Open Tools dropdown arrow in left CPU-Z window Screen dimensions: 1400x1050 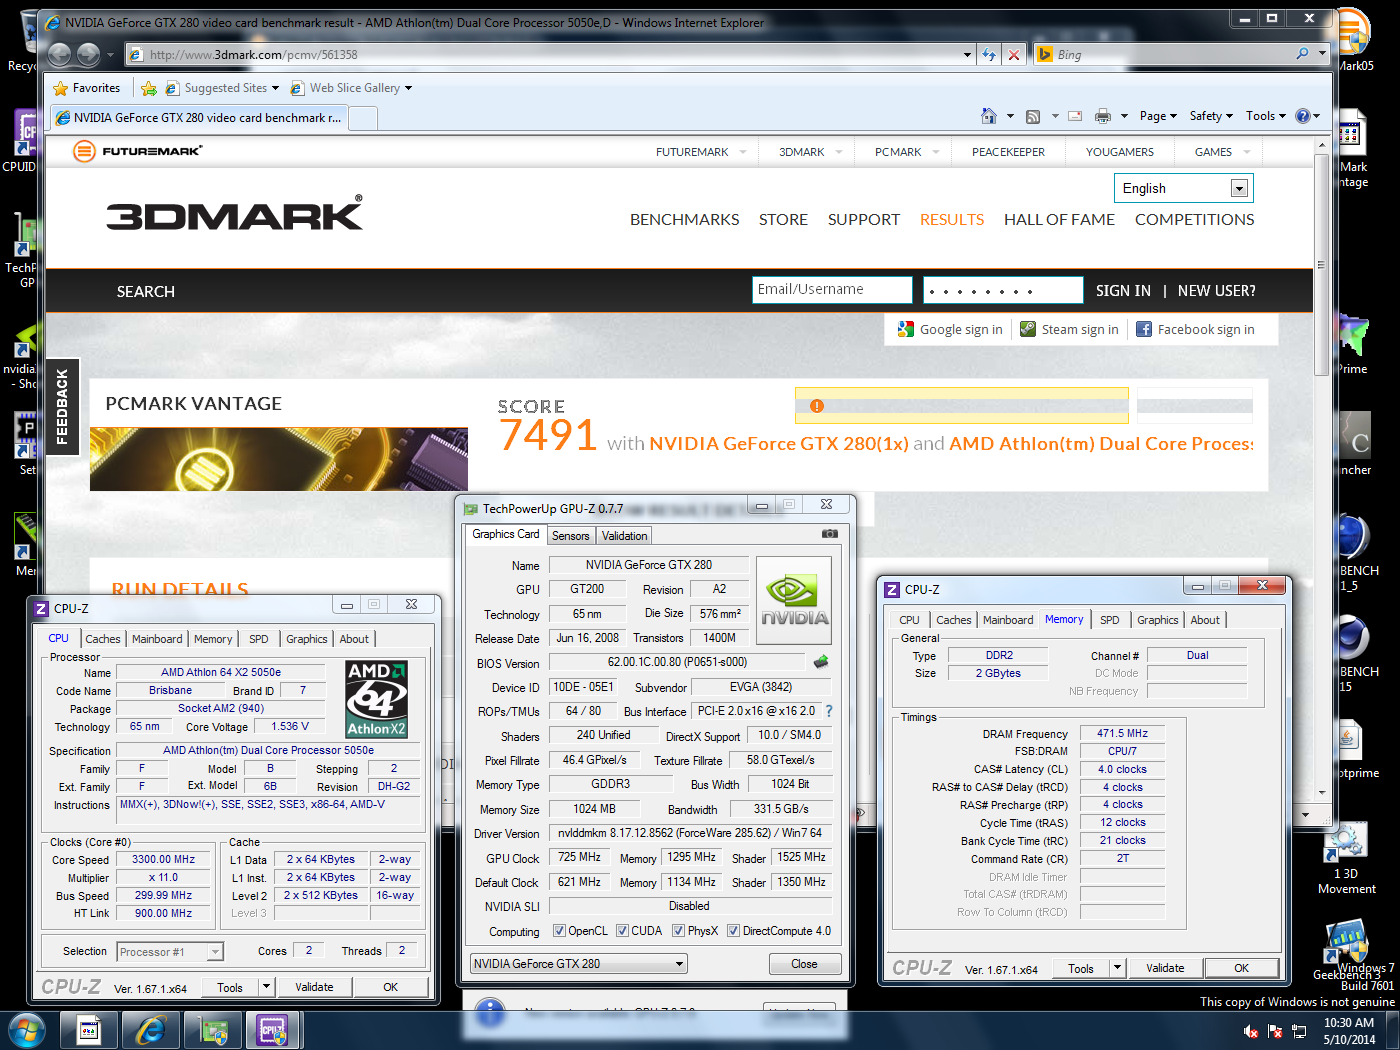[267, 987]
